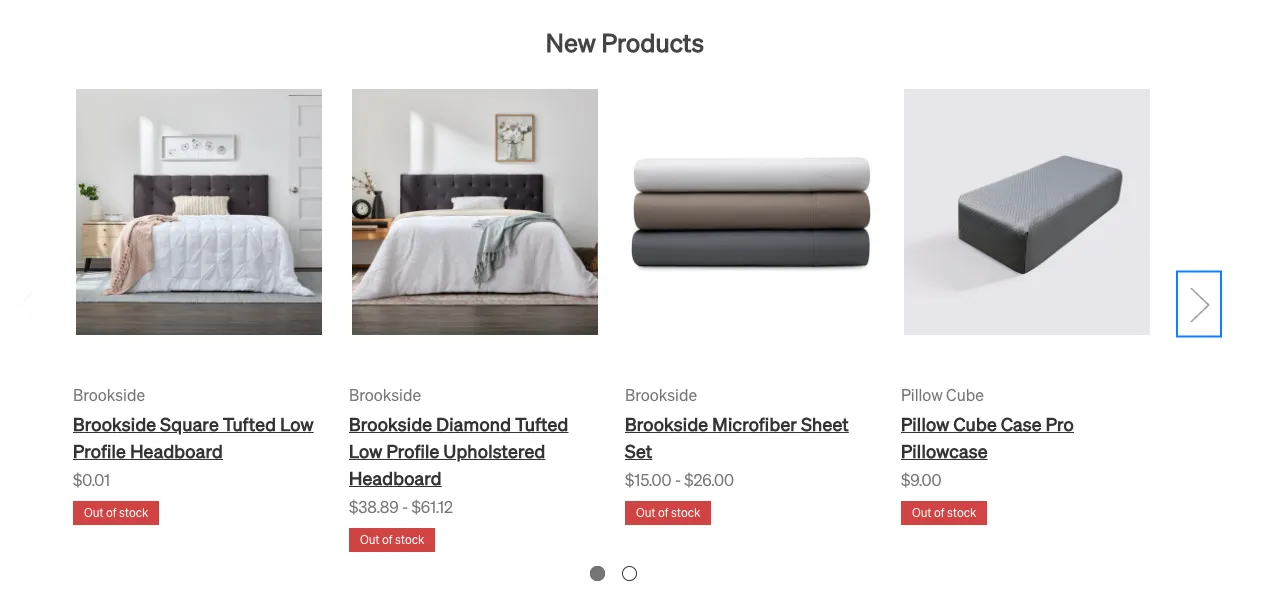Select the first carousel page dot

[x=597, y=574]
